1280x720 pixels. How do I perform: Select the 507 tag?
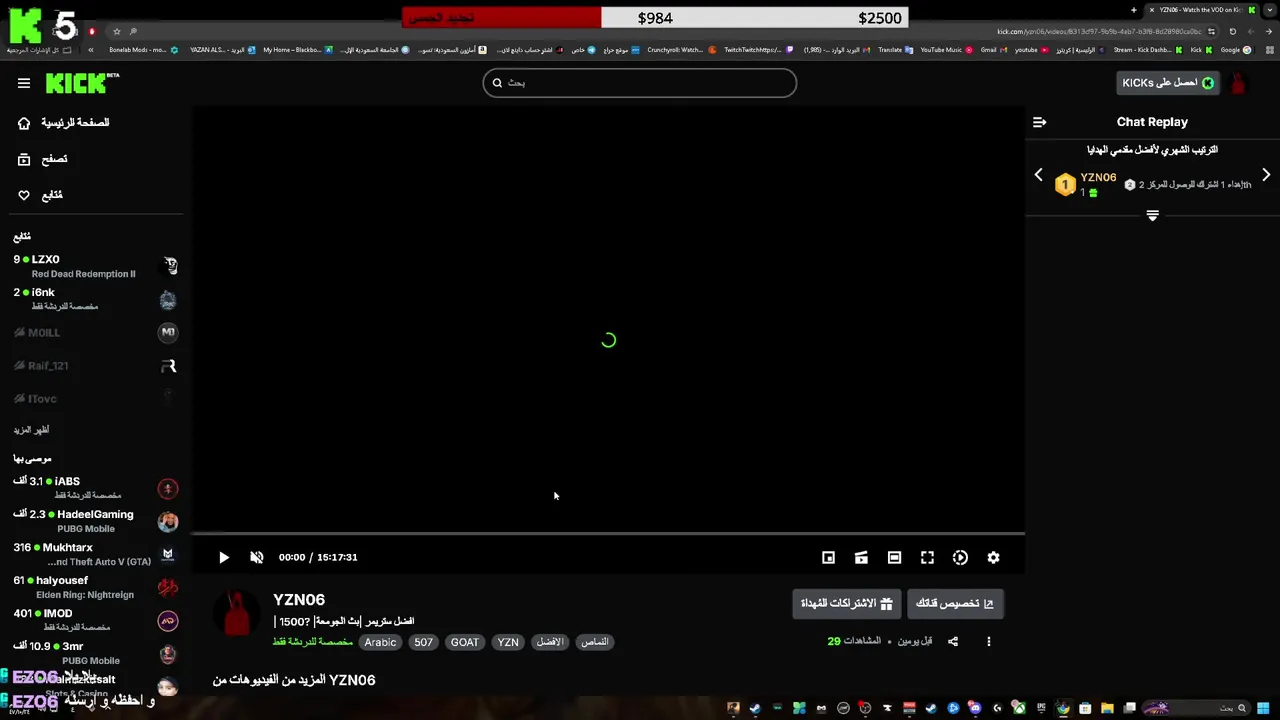[x=424, y=642]
